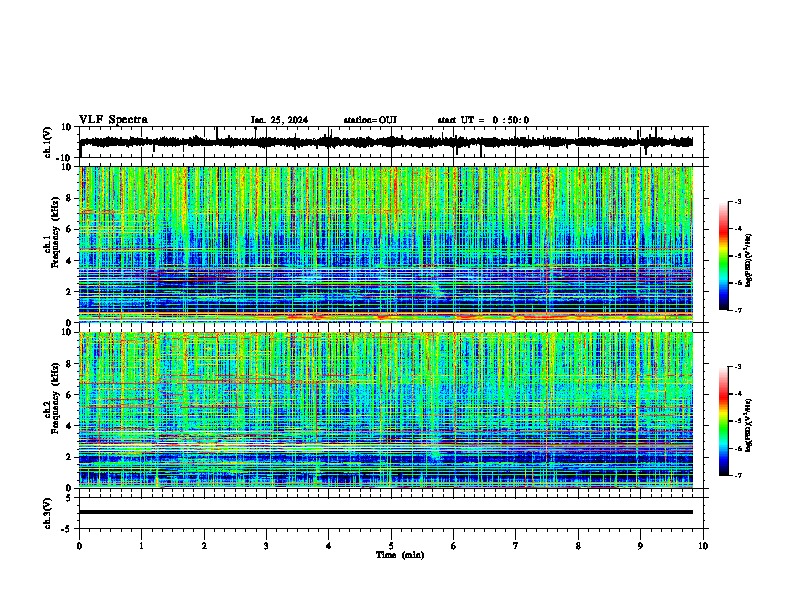Click the 8 kHz tick of ch.2 spectrogram

tap(70, 364)
